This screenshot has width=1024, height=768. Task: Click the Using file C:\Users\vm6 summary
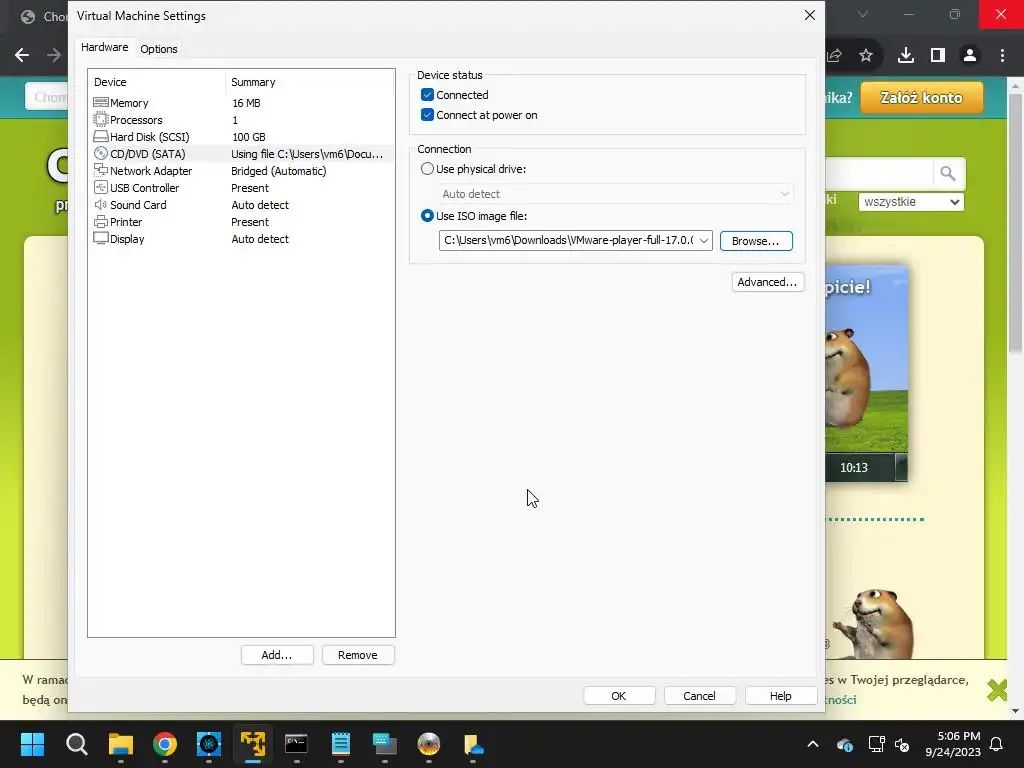(307, 154)
